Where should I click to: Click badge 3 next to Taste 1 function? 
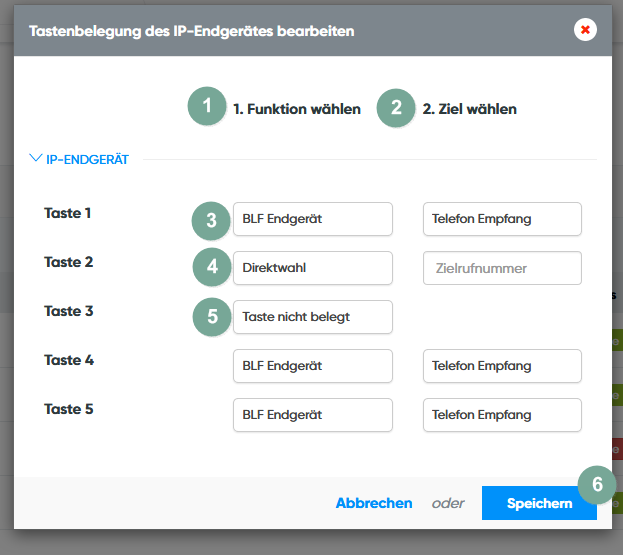[x=211, y=220]
